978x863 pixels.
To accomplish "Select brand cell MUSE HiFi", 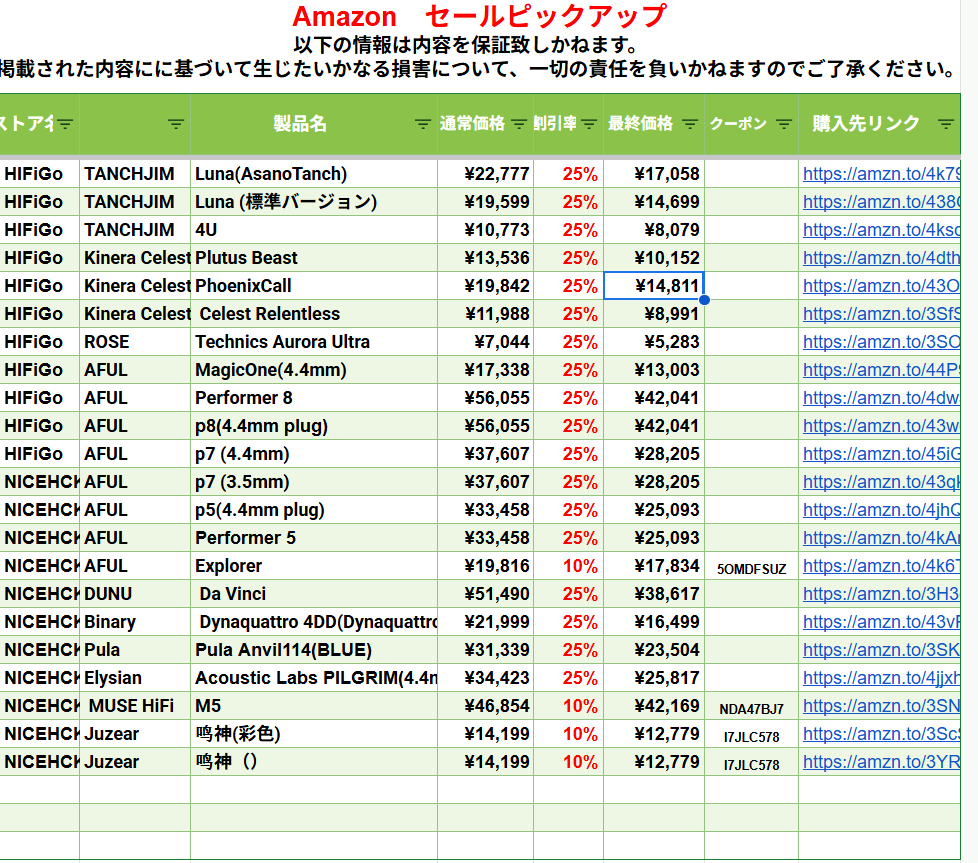I will point(135,706).
